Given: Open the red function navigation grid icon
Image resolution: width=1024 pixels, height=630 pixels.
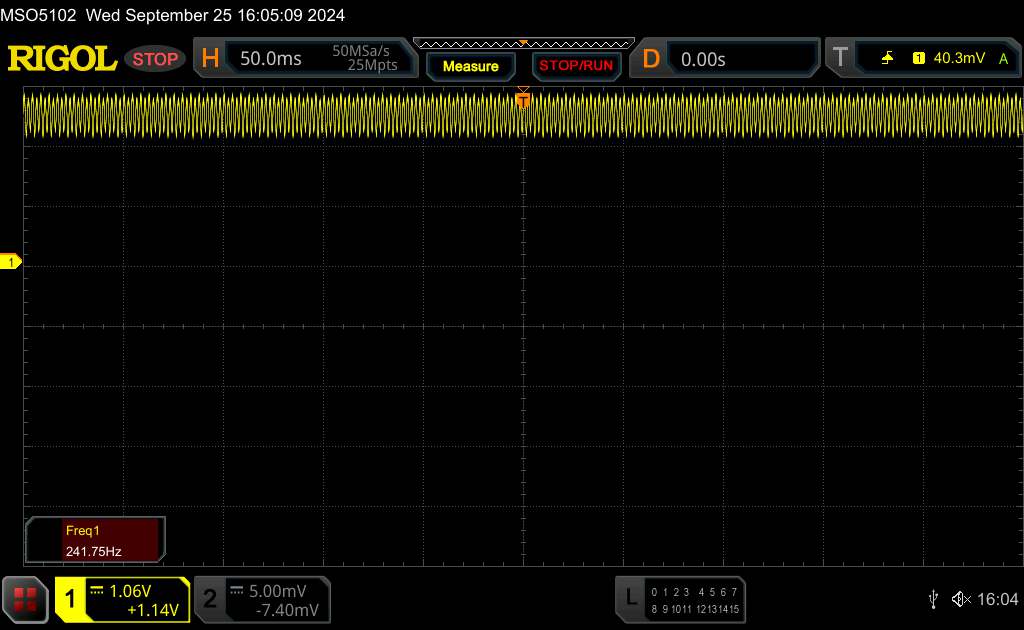Looking at the screenshot, I should coord(26,598).
